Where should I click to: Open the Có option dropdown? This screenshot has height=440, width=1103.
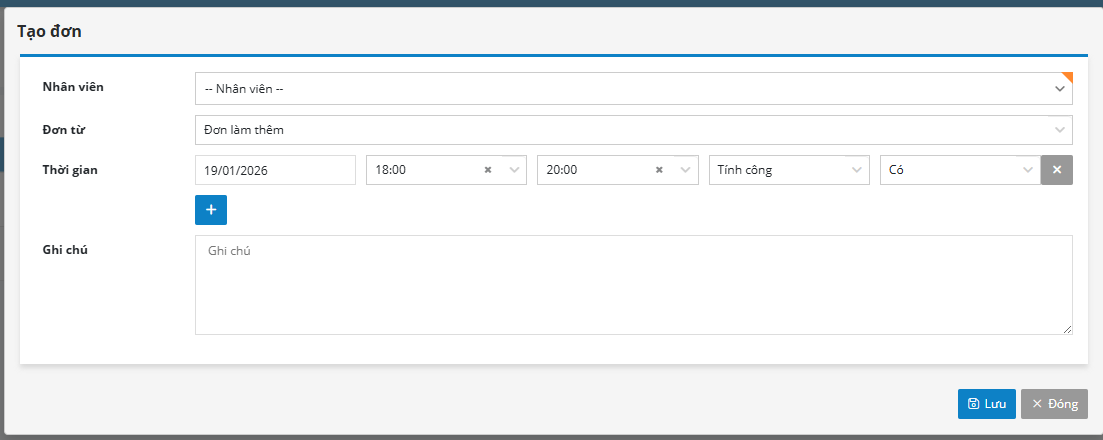959,170
